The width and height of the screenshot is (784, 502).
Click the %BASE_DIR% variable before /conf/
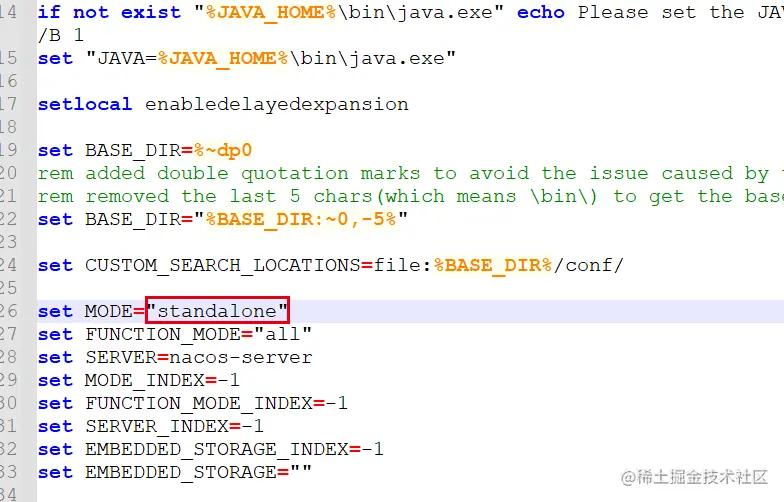tap(493, 265)
